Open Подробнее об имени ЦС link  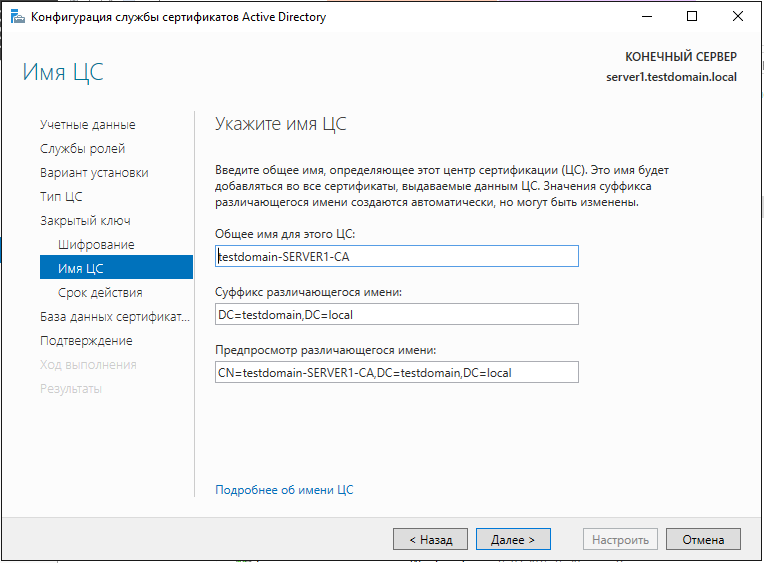(x=284, y=490)
